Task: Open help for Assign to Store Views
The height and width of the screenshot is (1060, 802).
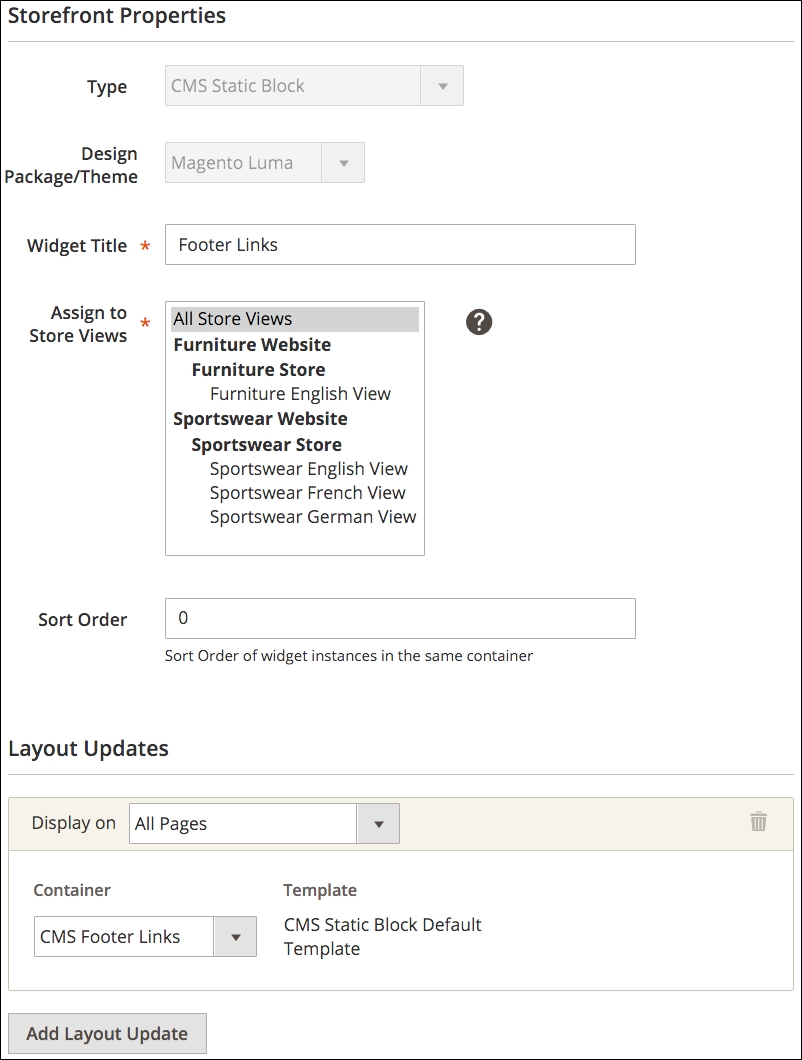Action: [478, 322]
